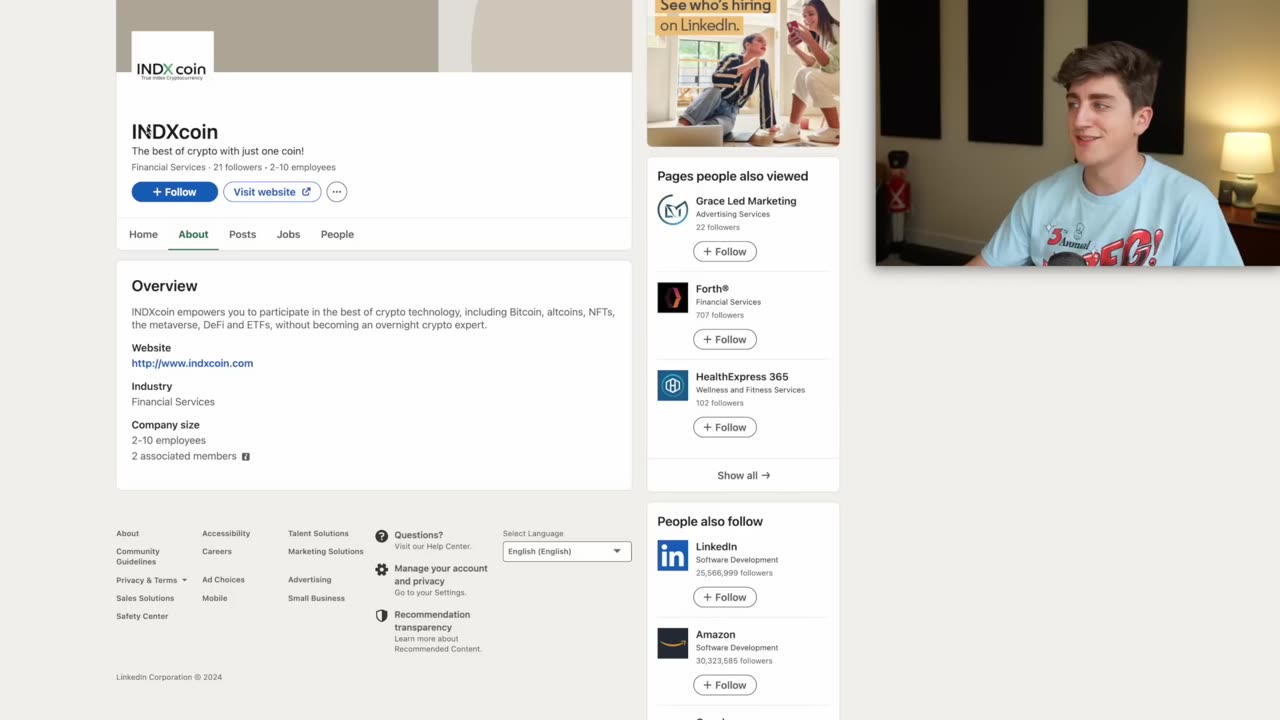Open the Sales Solutions footer link
The image size is (1280, 720).
[x=145, y=598]
